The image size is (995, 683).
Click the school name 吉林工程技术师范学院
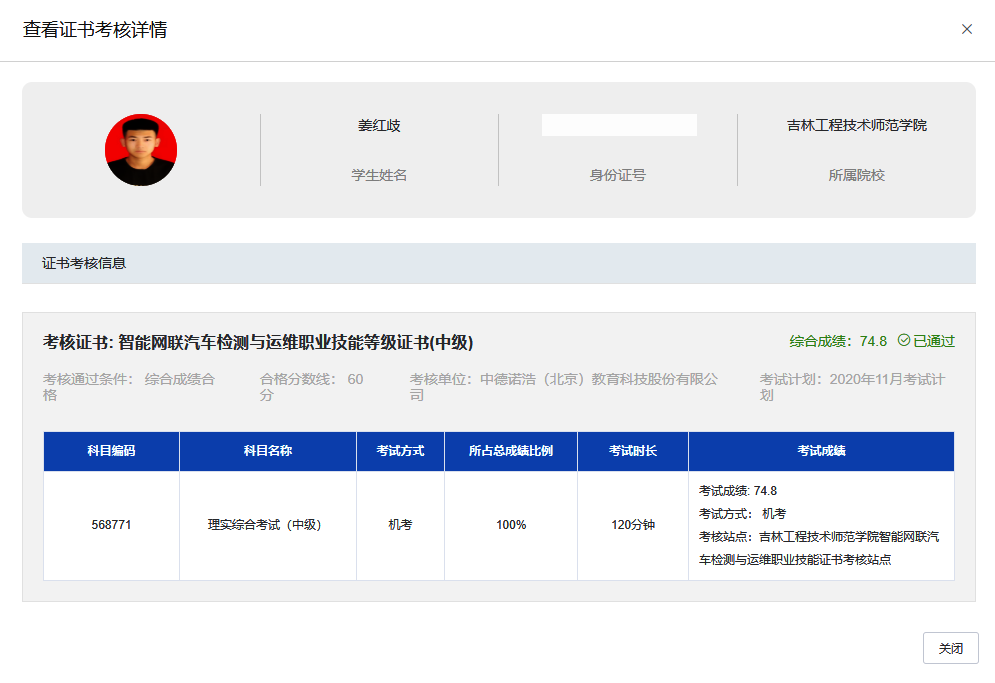coord(856,126)
